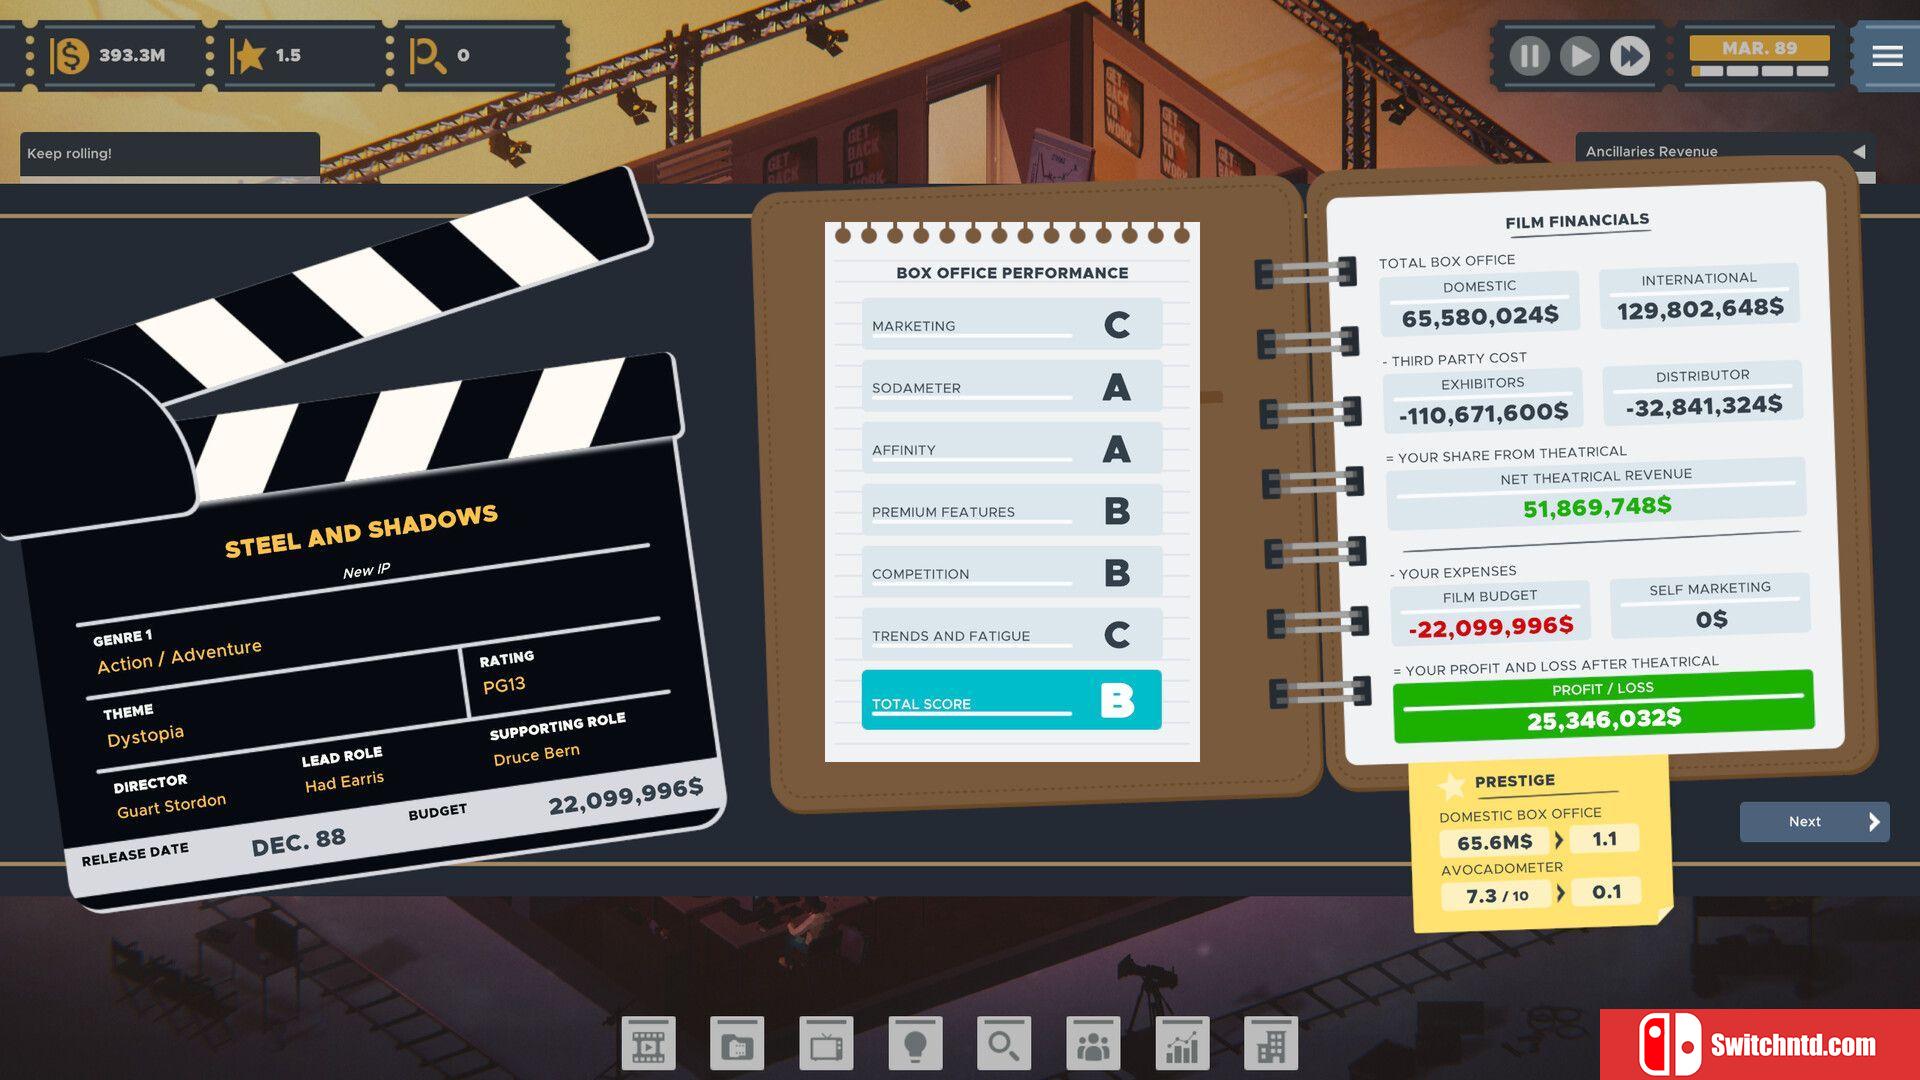1920x1080 pixels.
Task: Select the Marketing score row
Action: [1011, 324]
